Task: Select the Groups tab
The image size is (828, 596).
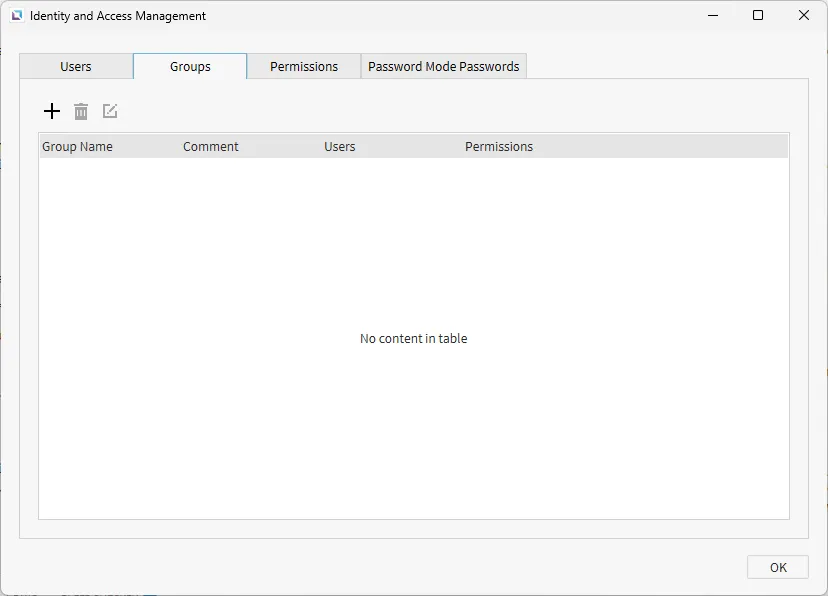Action: click(x=190, y=67)
